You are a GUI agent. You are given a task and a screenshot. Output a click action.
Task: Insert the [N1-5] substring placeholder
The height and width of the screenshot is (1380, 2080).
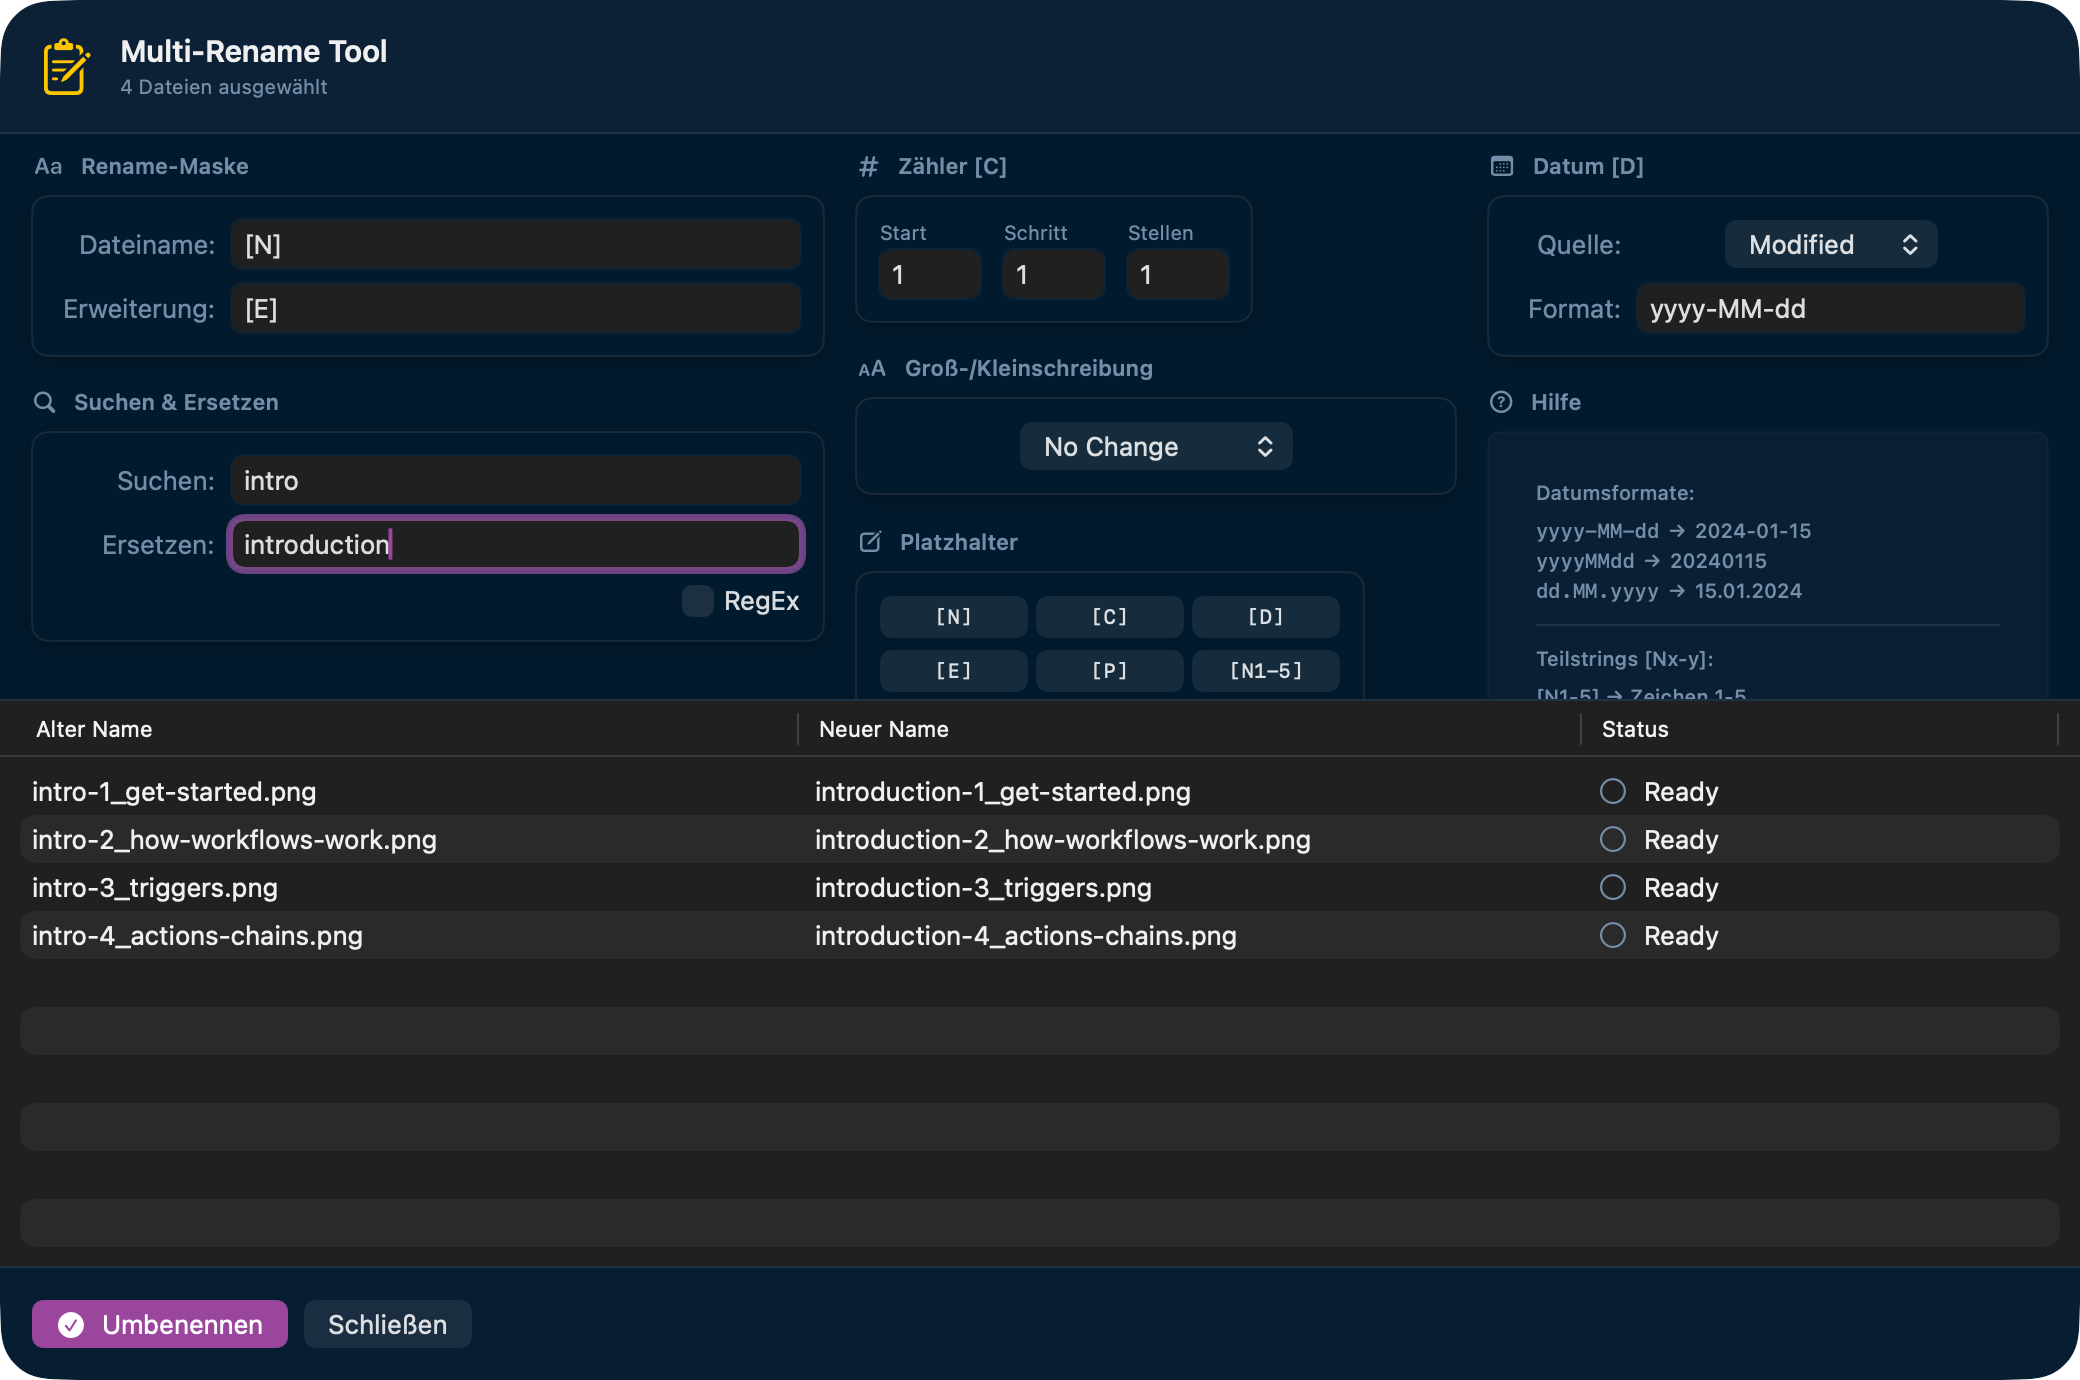1265,671
